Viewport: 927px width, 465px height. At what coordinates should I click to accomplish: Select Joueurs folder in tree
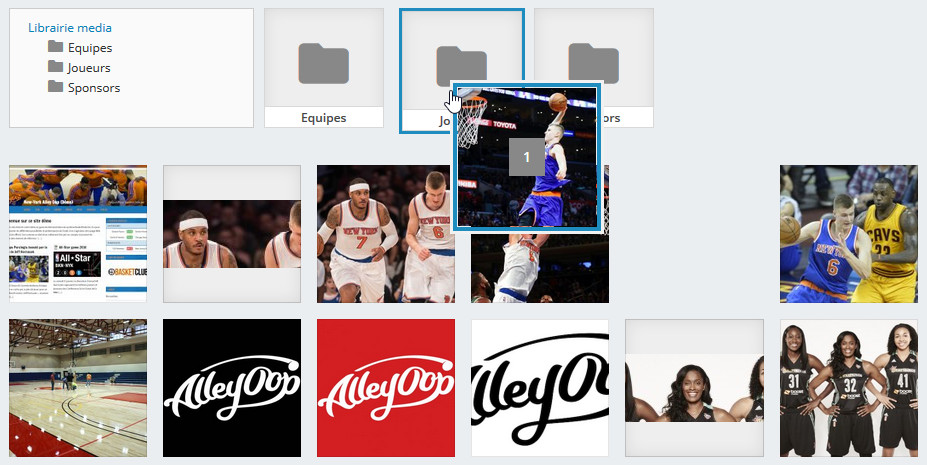tap(89, 68)
